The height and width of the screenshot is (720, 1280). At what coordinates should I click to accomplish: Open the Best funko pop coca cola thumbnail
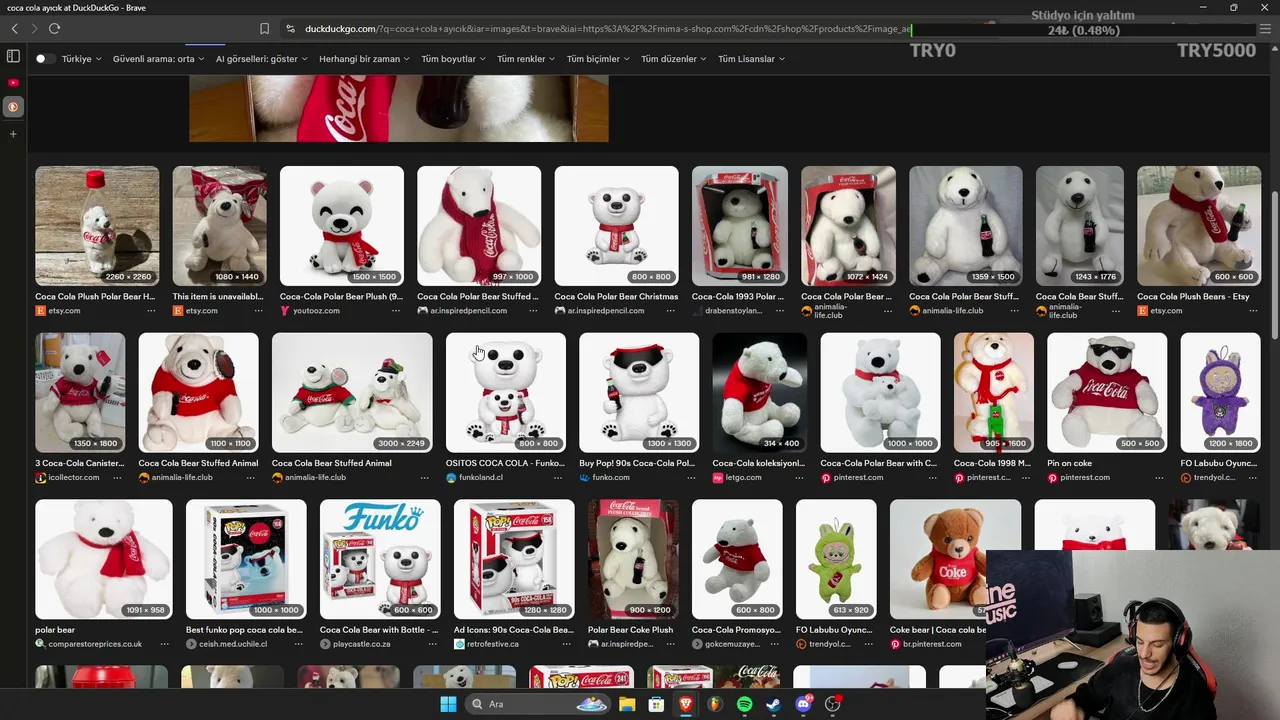(x=246, y=560)
